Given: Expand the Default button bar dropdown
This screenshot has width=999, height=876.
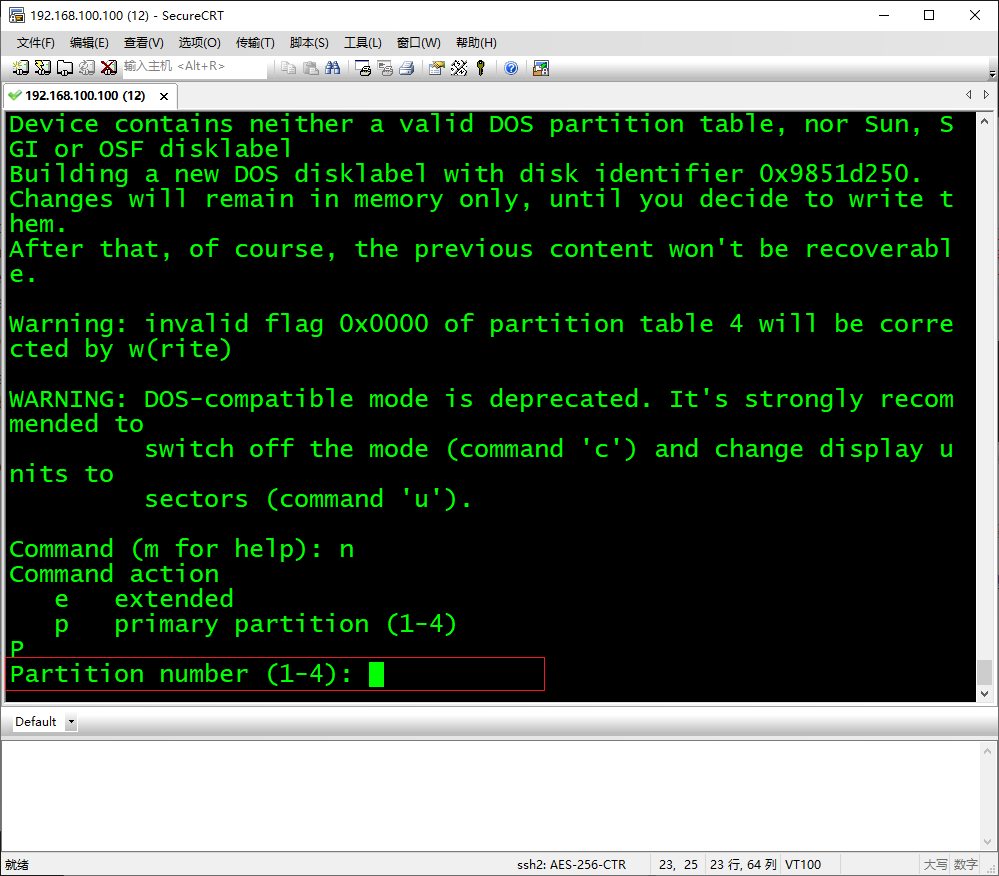Looking at the screenshot, I should (x=71, y=722).
